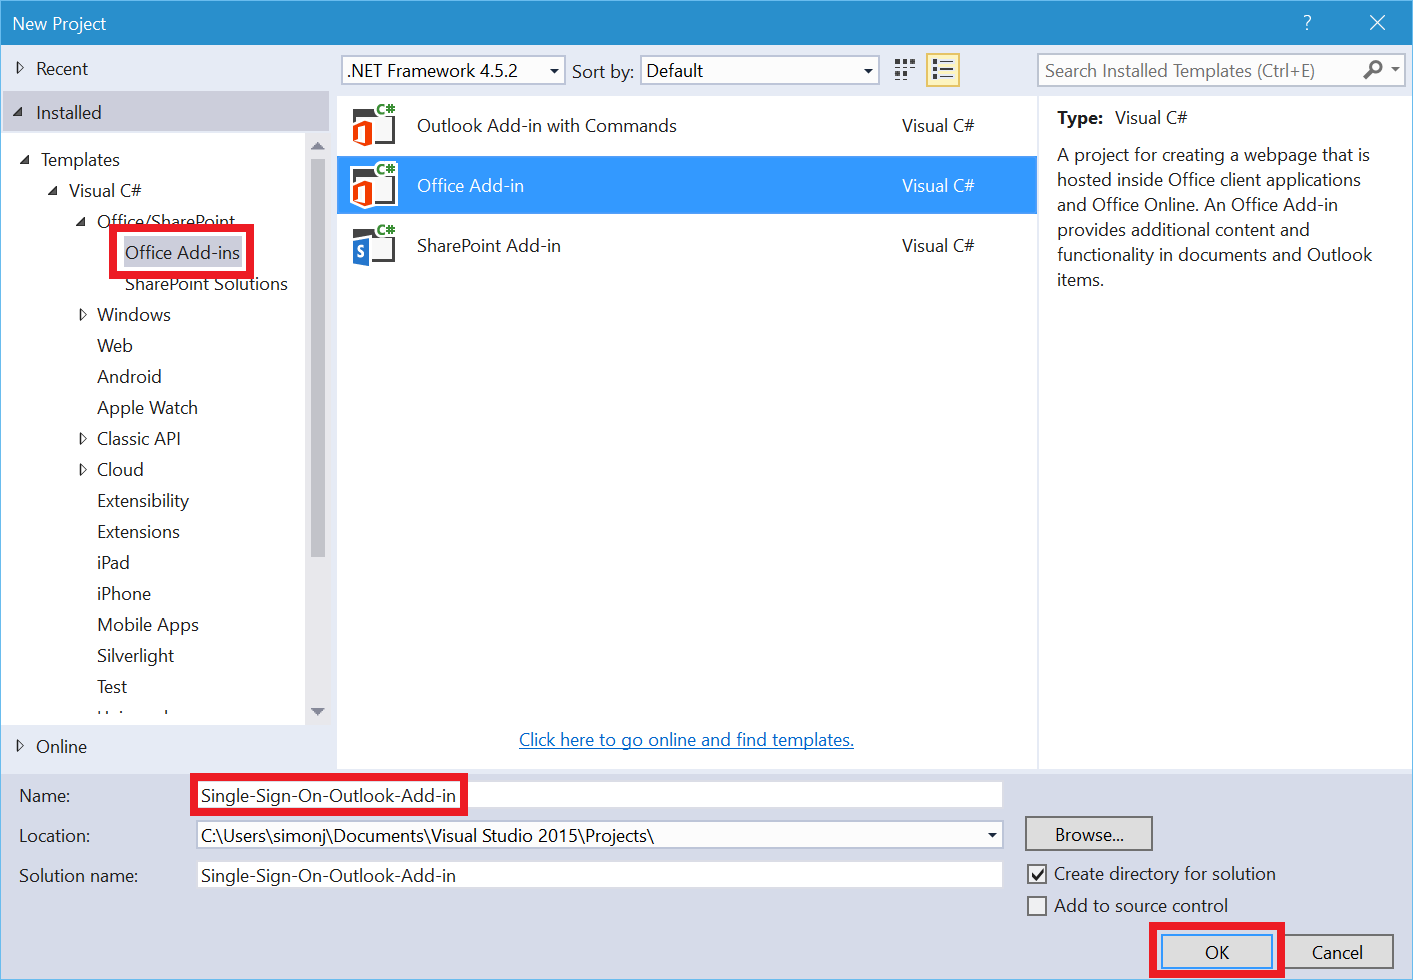This screenshot has height=980, width=1413.
Task: Collapse the Office/SharePoint node
Action: (x=81, y=221)
